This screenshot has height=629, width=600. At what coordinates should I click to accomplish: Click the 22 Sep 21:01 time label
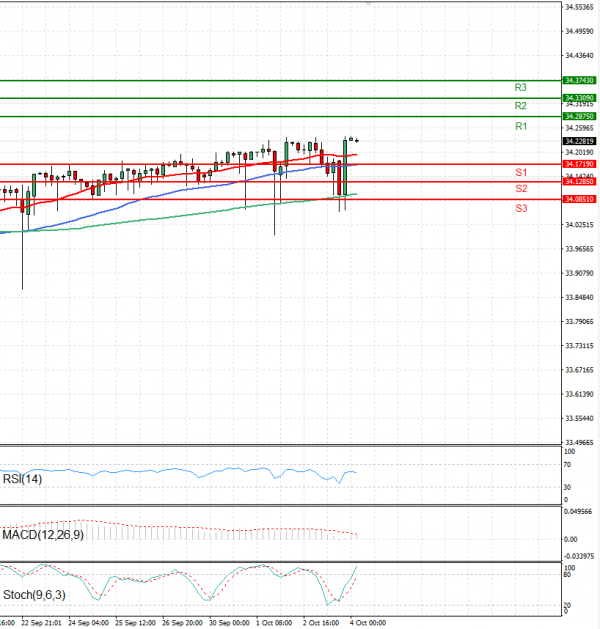pyautogui.click(x=42, y=623)
